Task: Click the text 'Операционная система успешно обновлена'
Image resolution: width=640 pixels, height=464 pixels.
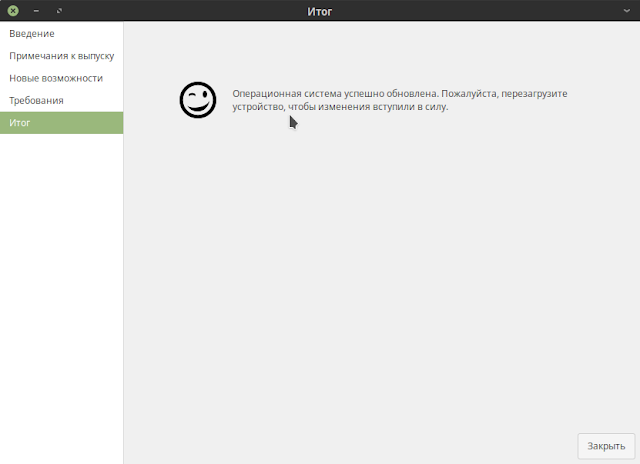Action: [x=335, y=93]
